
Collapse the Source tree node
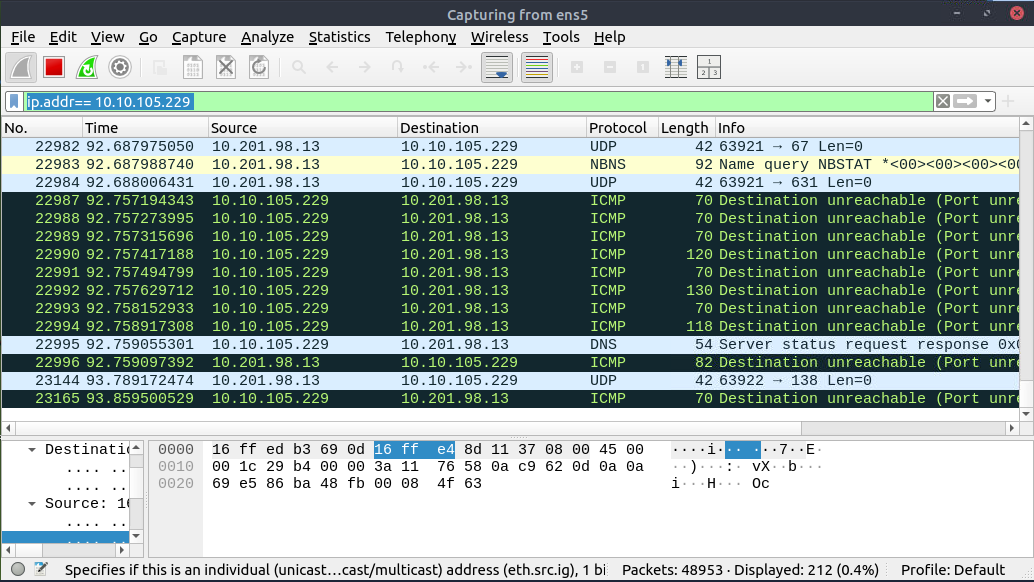click(x=32, y=504)
